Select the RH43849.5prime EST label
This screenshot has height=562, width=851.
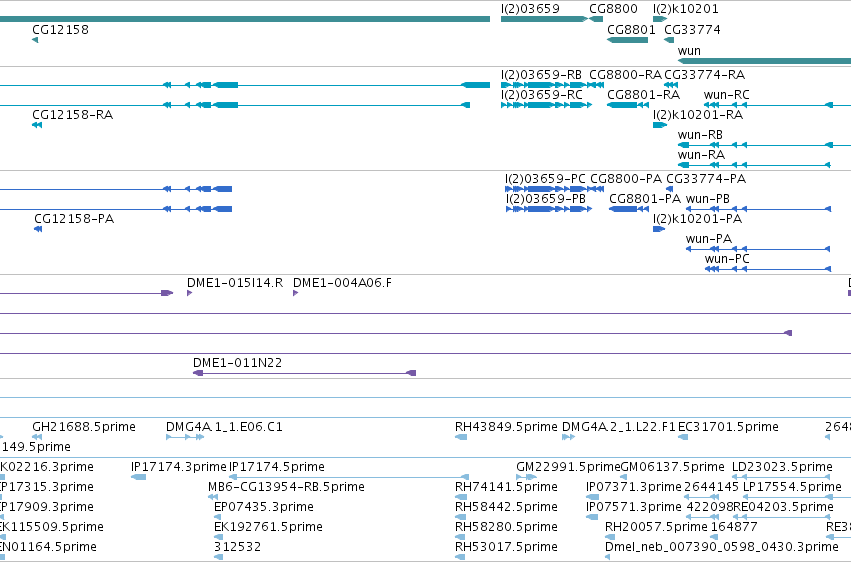click(x=506, y=427)
